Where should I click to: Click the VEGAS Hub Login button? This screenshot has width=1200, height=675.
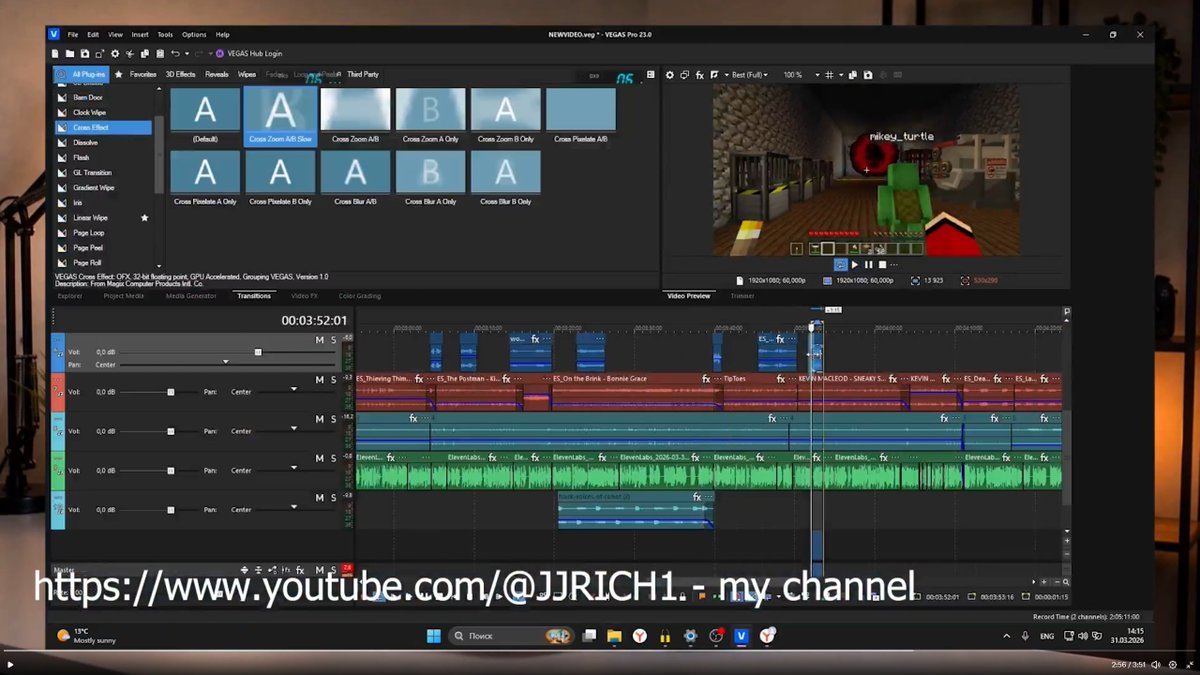(x=248, y=53)
